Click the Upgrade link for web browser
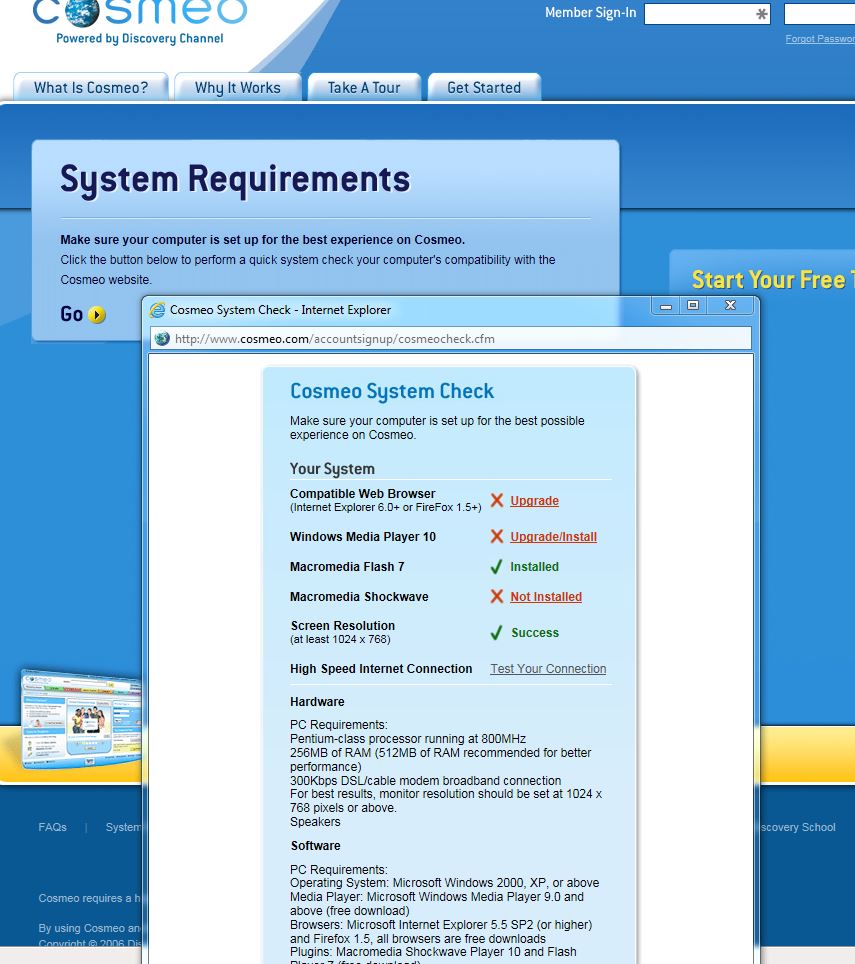The image size is (855, 964). tap(534, 500)
